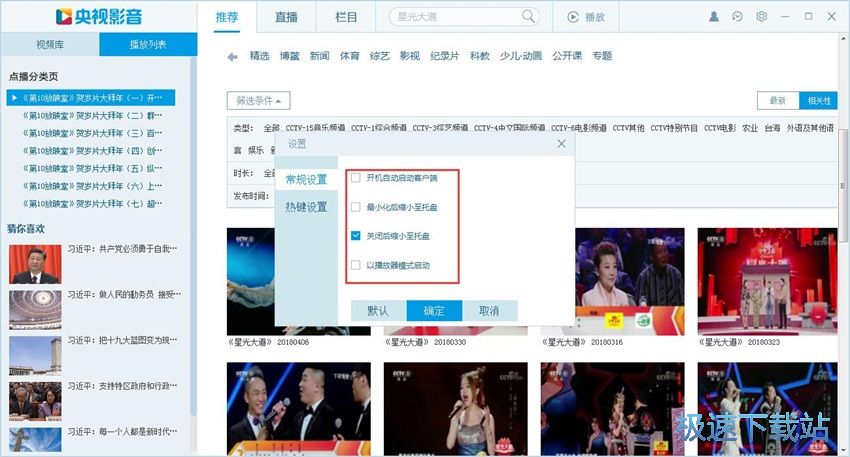Close the 设置 dialog
The height and width of the screenshot is (457, 850).
tap(562, 144)
